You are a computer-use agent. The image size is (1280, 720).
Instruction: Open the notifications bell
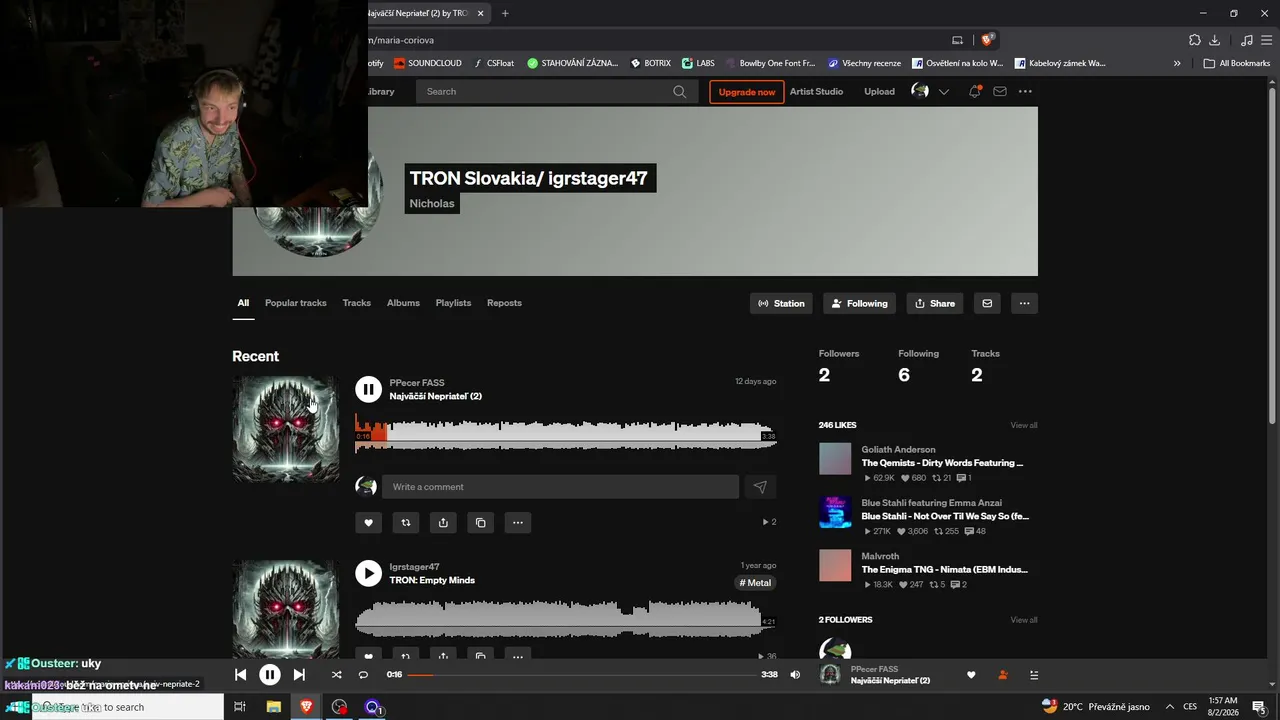pyautogui.click(x=975, y=92)
